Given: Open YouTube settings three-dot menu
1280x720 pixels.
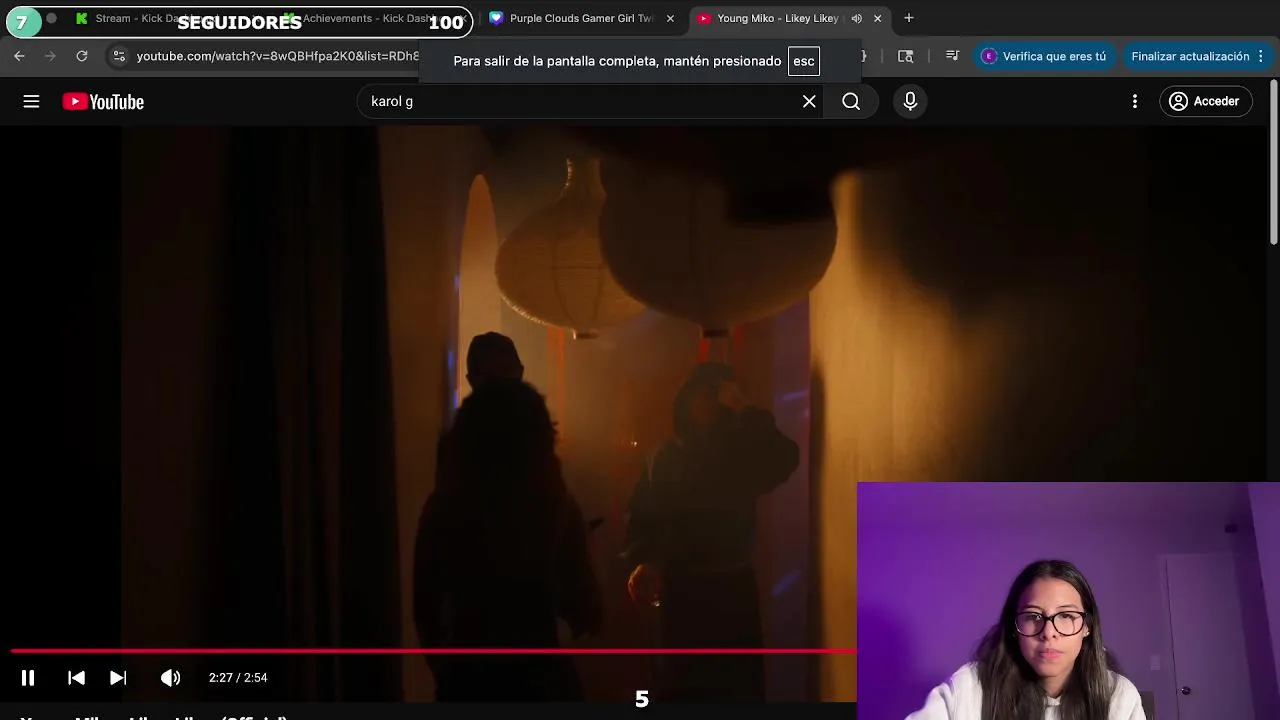Looking at the screenshot, I should click(x=1134, y=101).
